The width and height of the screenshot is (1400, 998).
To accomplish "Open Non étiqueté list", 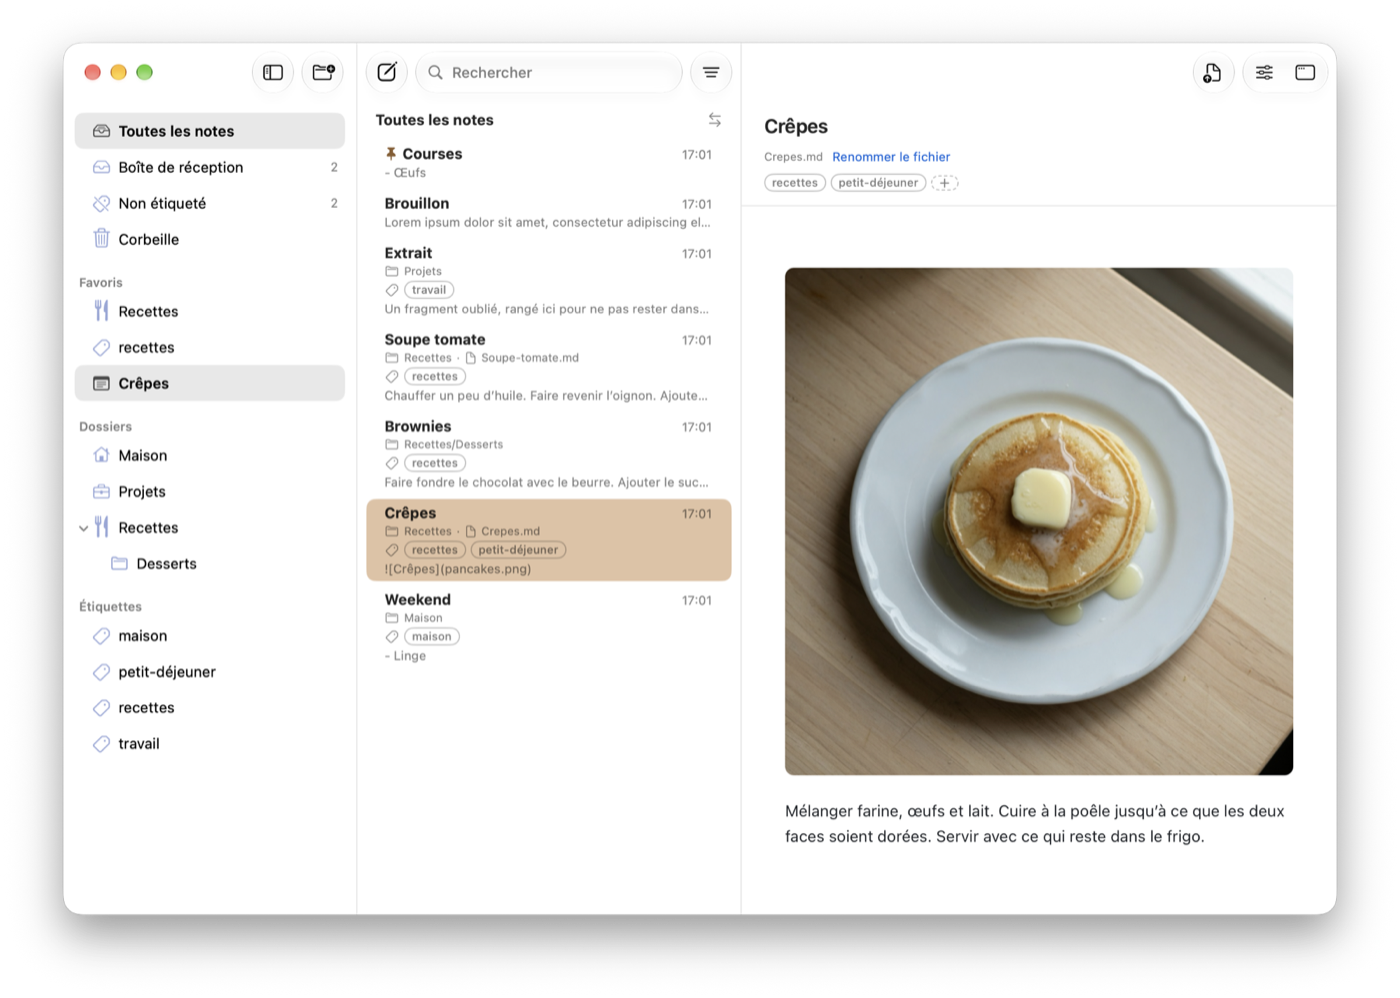I will click(x=210, y=203).
